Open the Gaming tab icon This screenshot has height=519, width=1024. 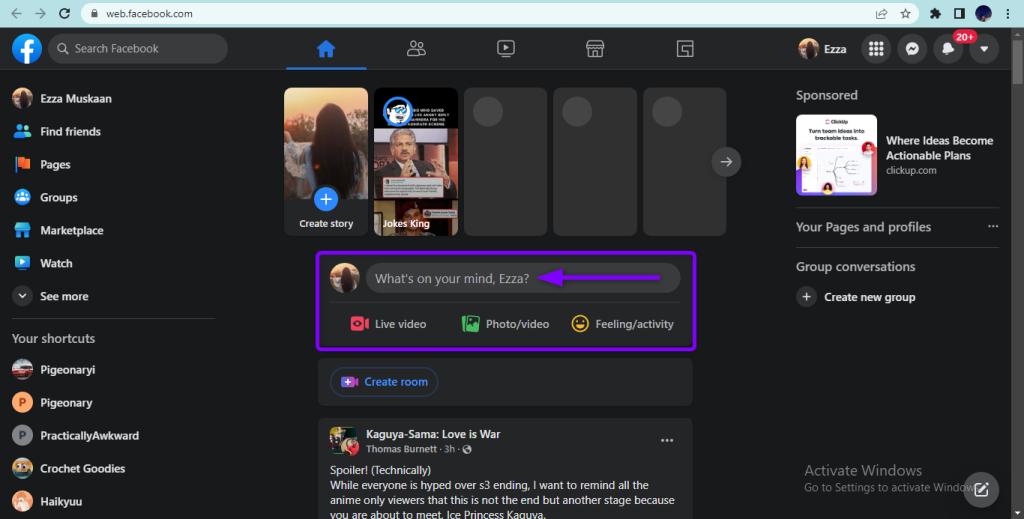(x=685, y=49)
